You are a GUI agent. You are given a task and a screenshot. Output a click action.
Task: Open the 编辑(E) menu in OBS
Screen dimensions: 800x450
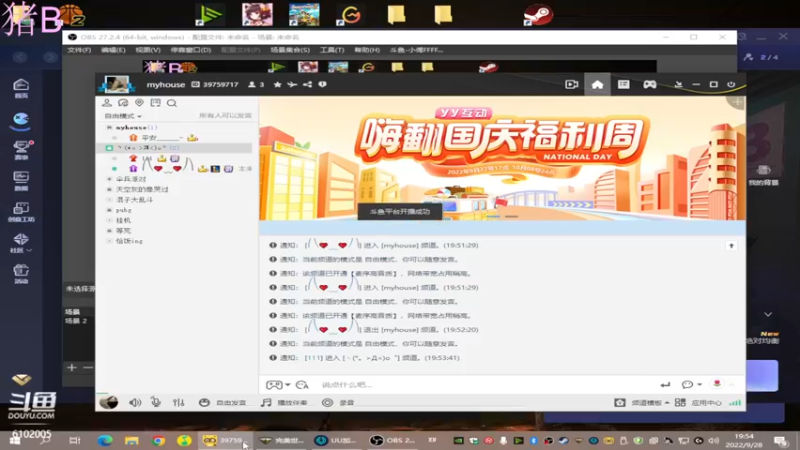[x=113, y=50]
